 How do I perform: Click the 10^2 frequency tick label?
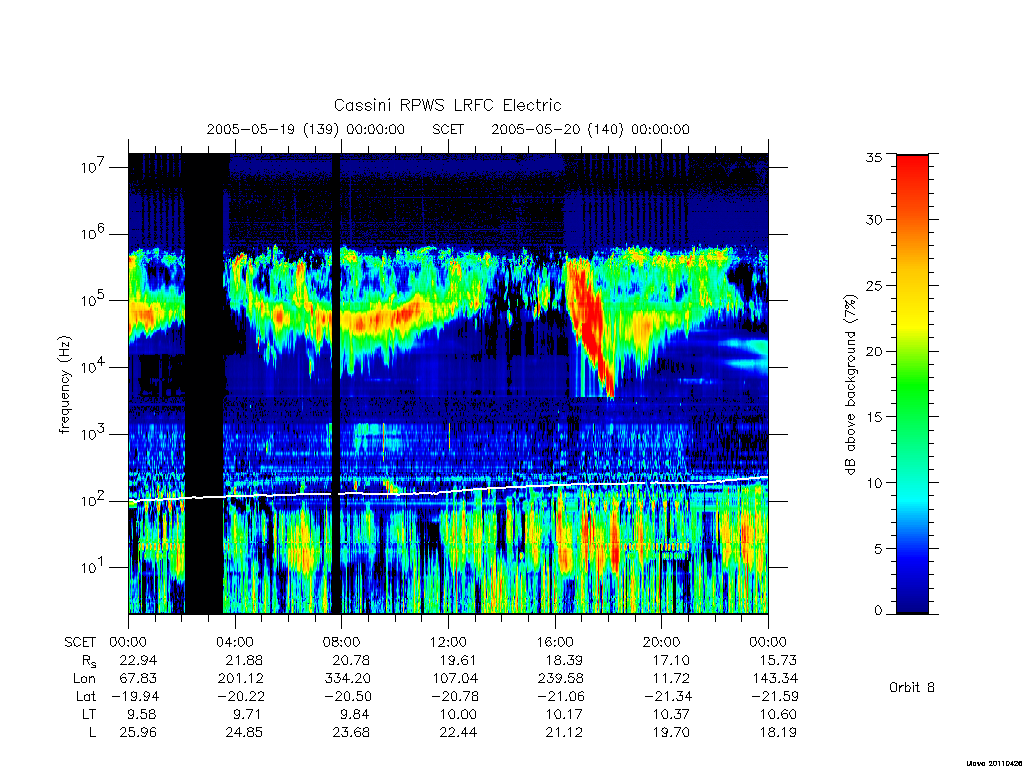[93, 501]
